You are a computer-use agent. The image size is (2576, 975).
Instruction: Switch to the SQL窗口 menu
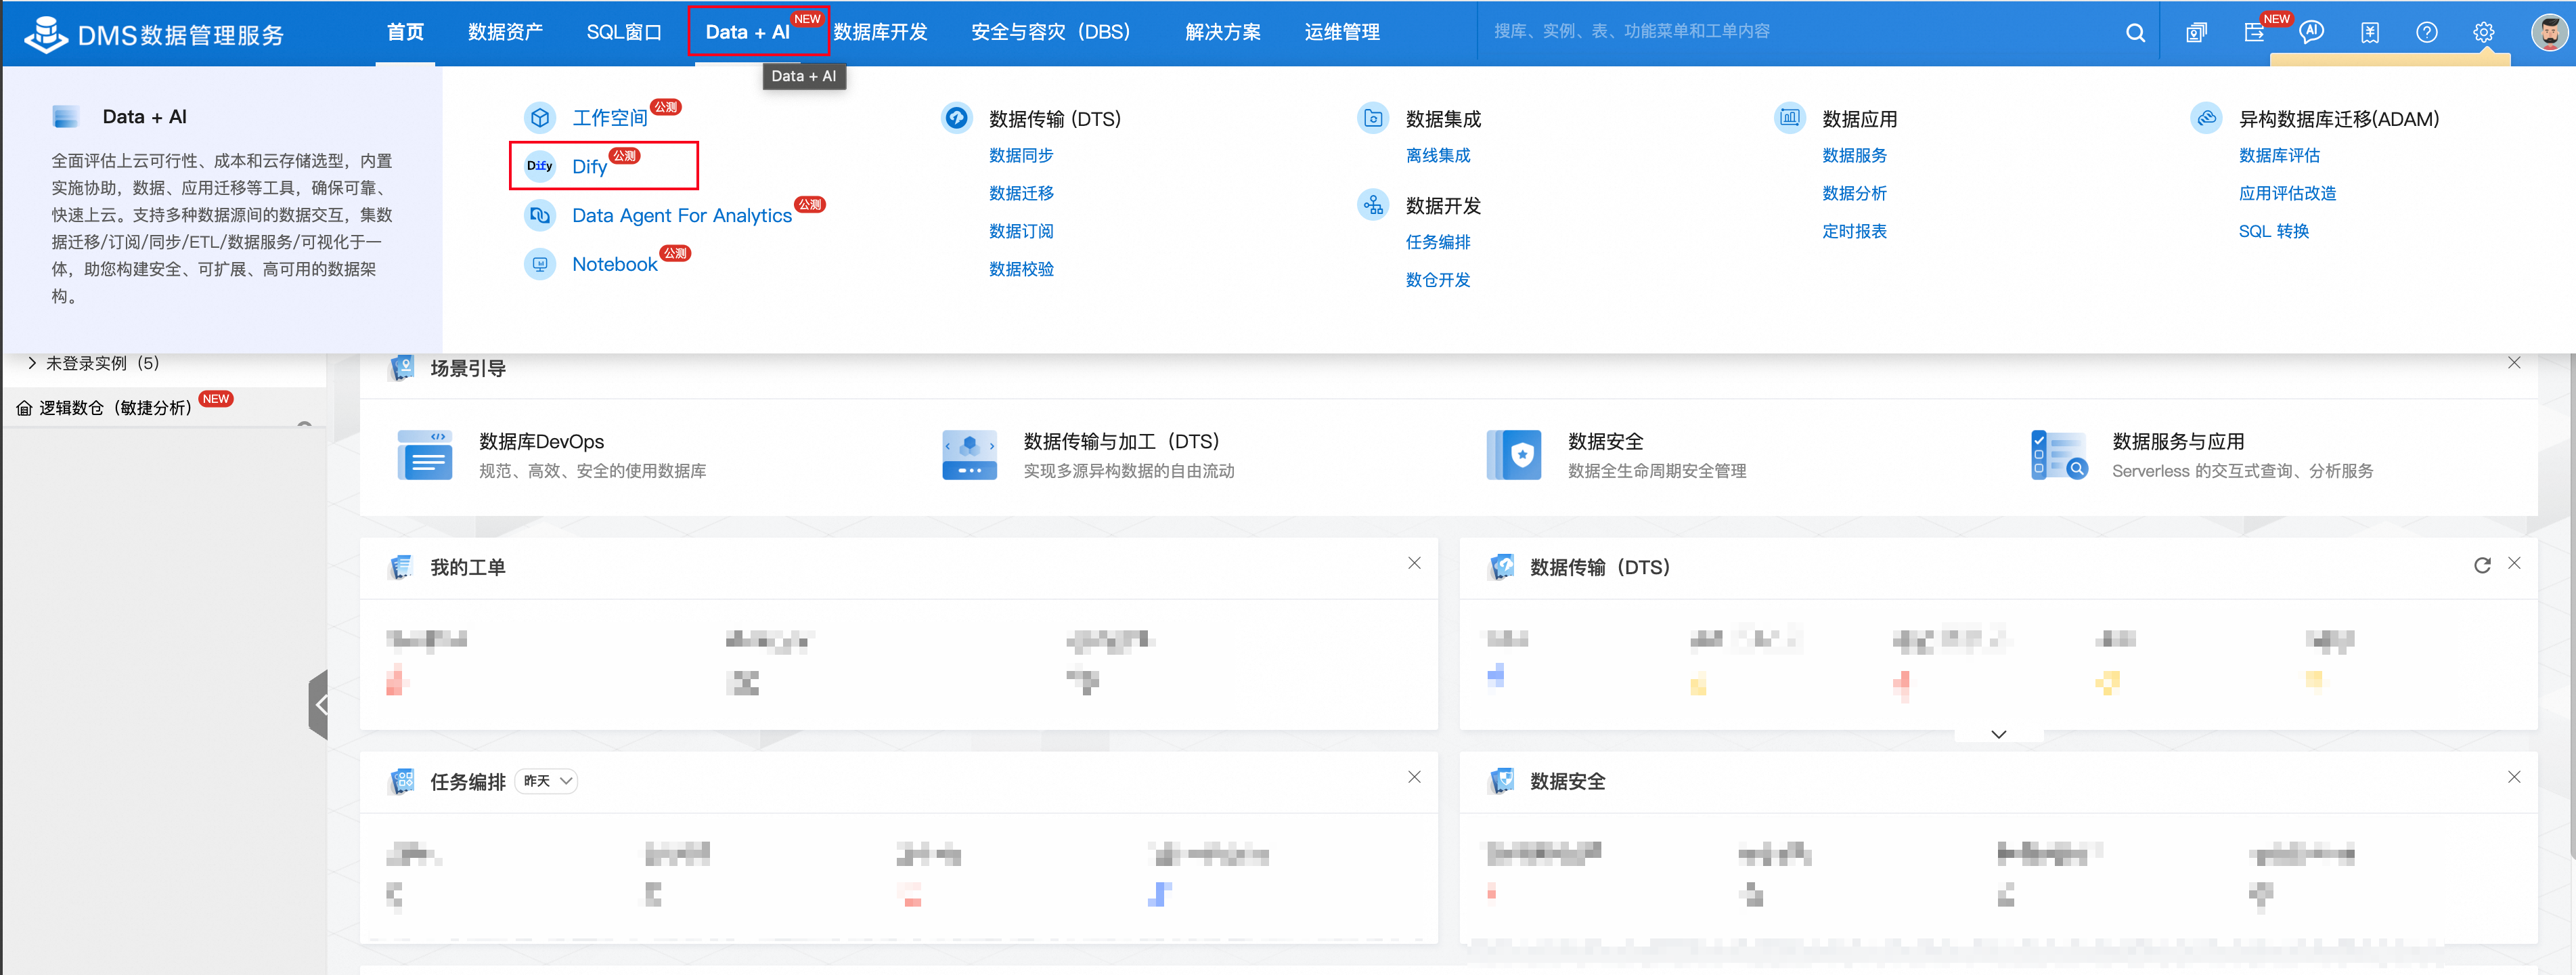coord(623,33)
